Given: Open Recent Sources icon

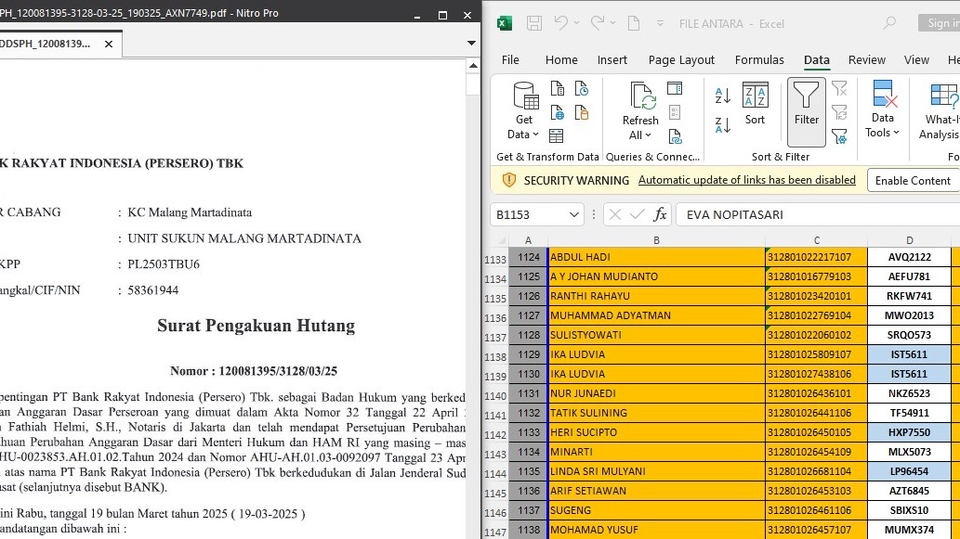Looking at the screenshot, I should pyautogui.click(x=582, y=89).
